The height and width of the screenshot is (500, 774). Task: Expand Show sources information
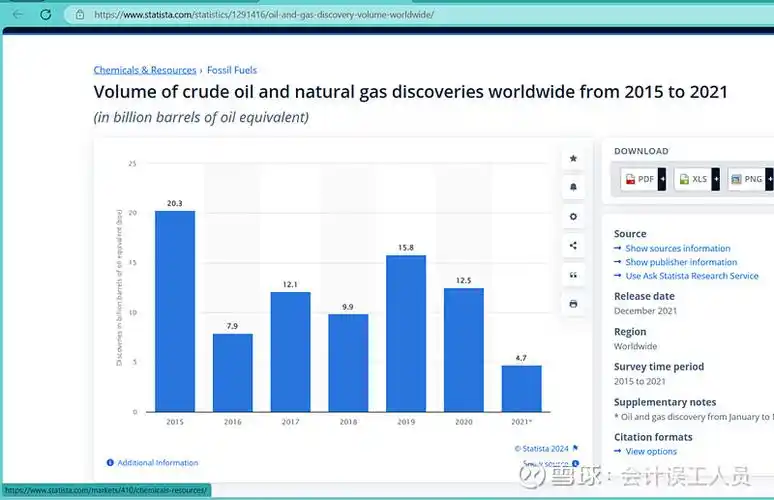tap(677, 248)
